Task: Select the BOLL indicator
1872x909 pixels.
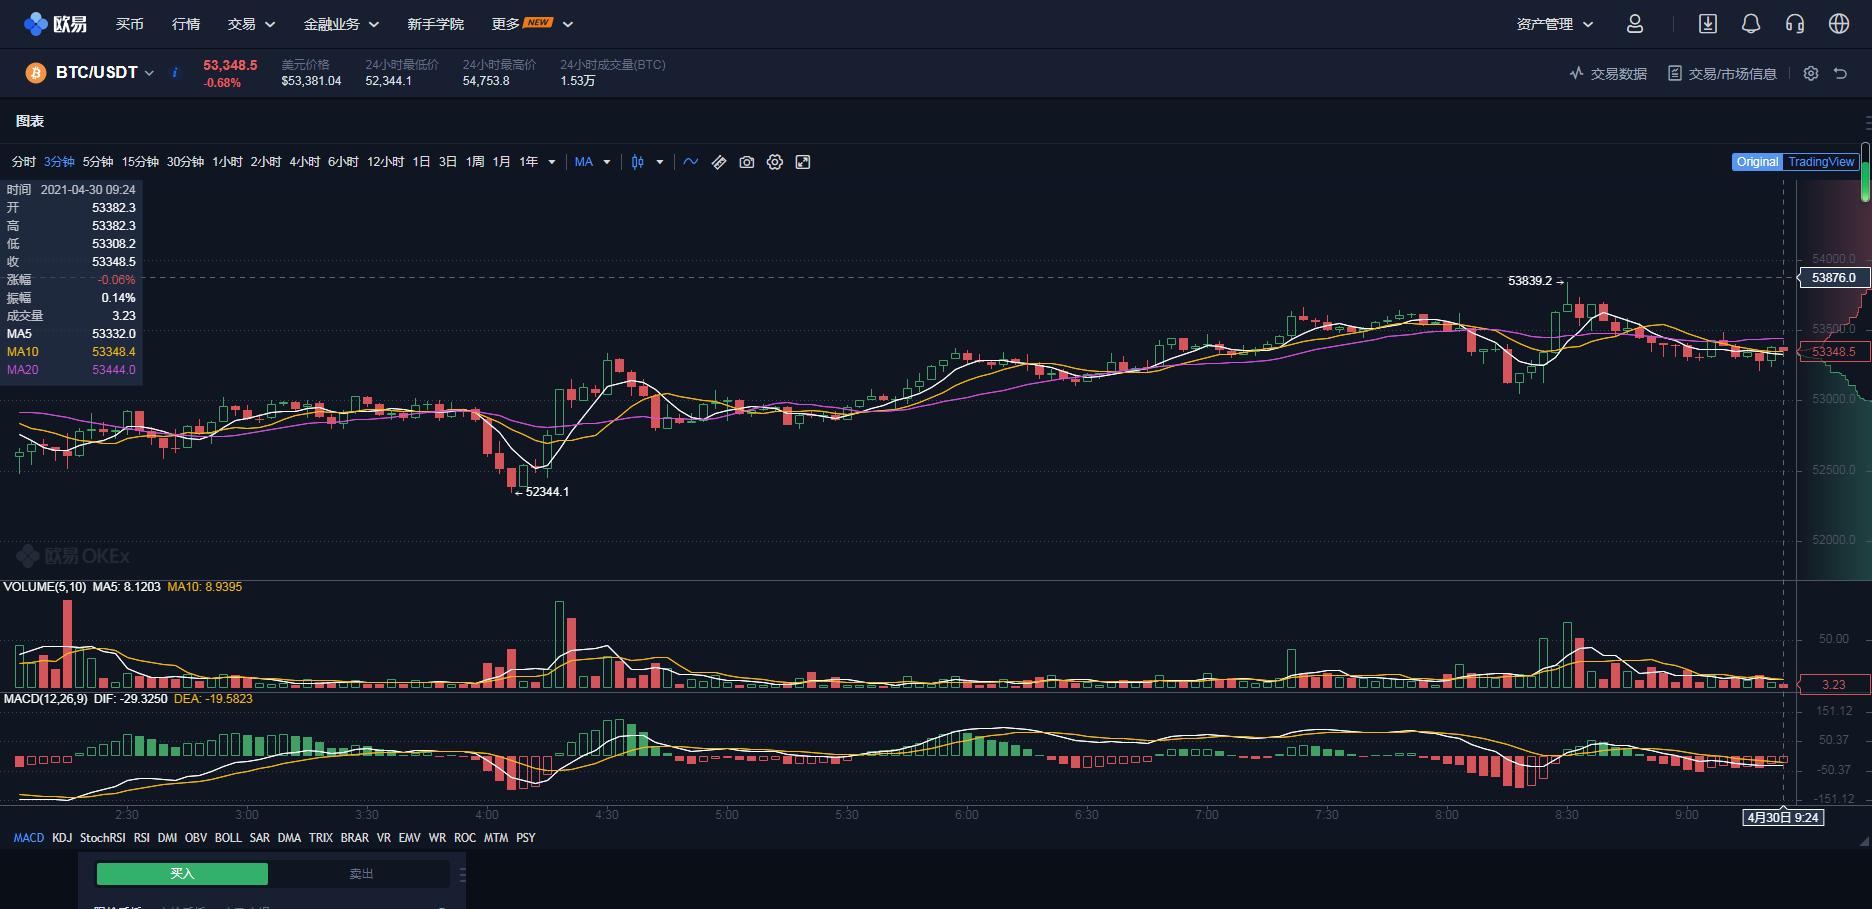Action: point(228,838)
